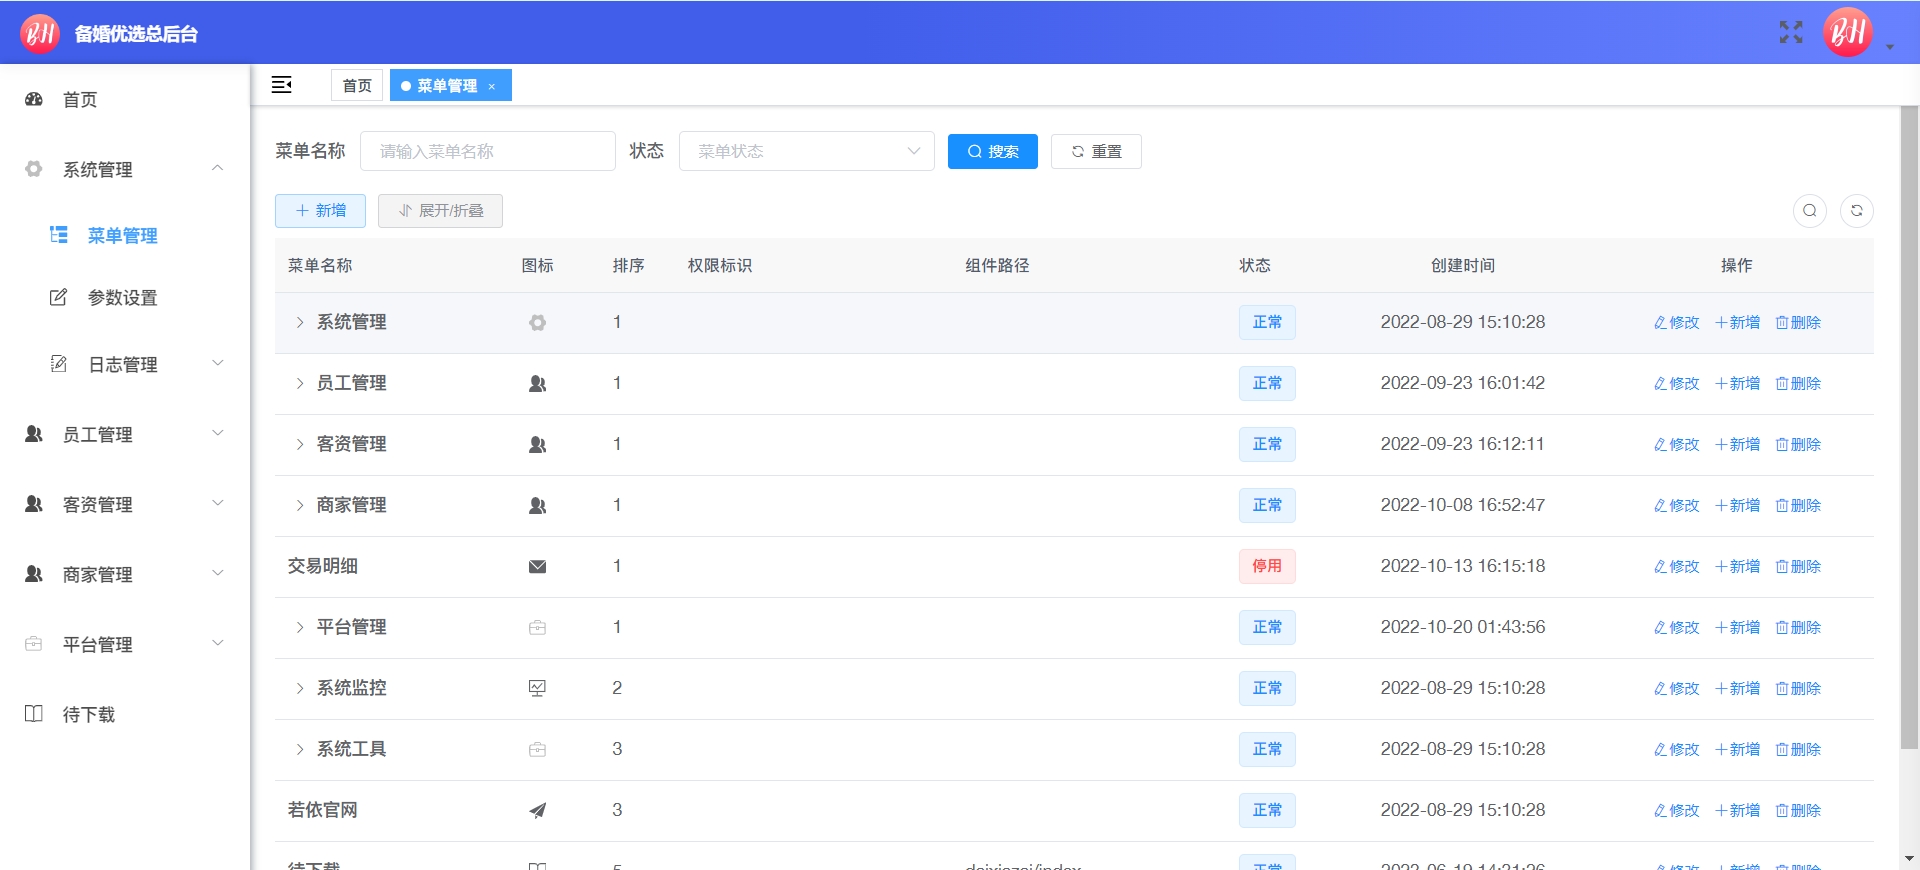Expand the 员工管理 table row
The height and width of the screenshot is (870, 1920).
coord(299,383)
